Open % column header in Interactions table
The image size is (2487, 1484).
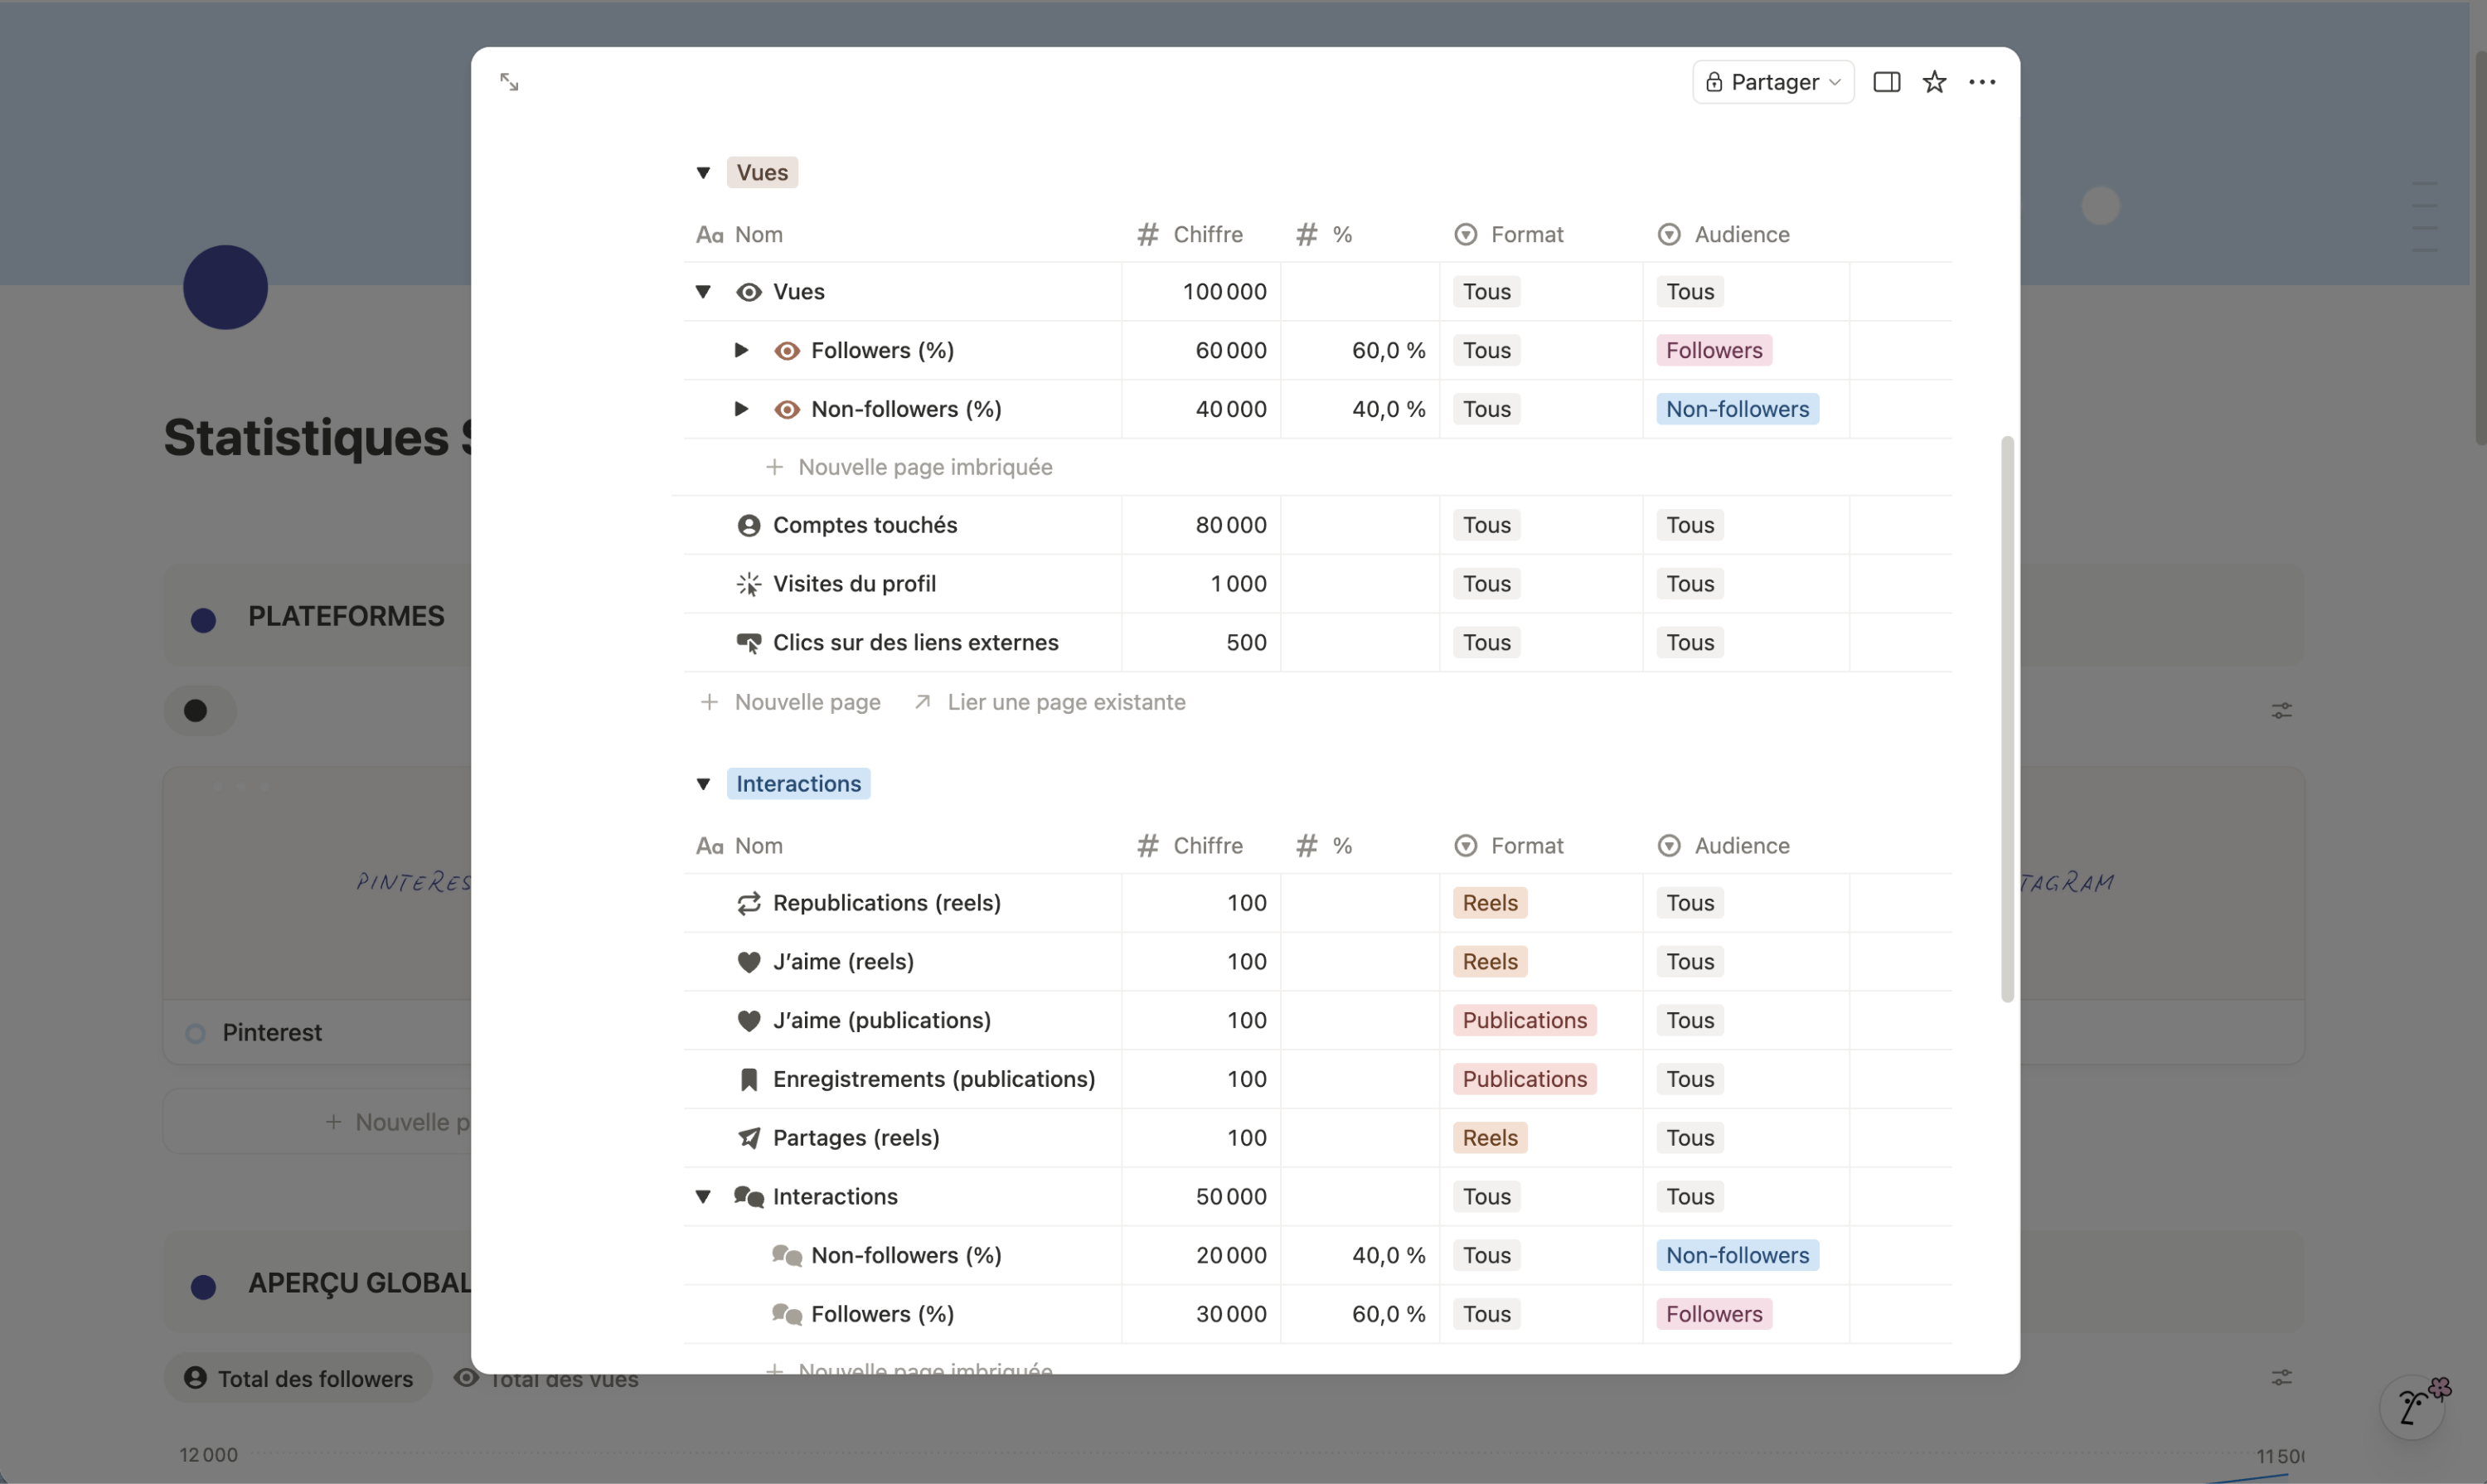(x=1359, y=846)
